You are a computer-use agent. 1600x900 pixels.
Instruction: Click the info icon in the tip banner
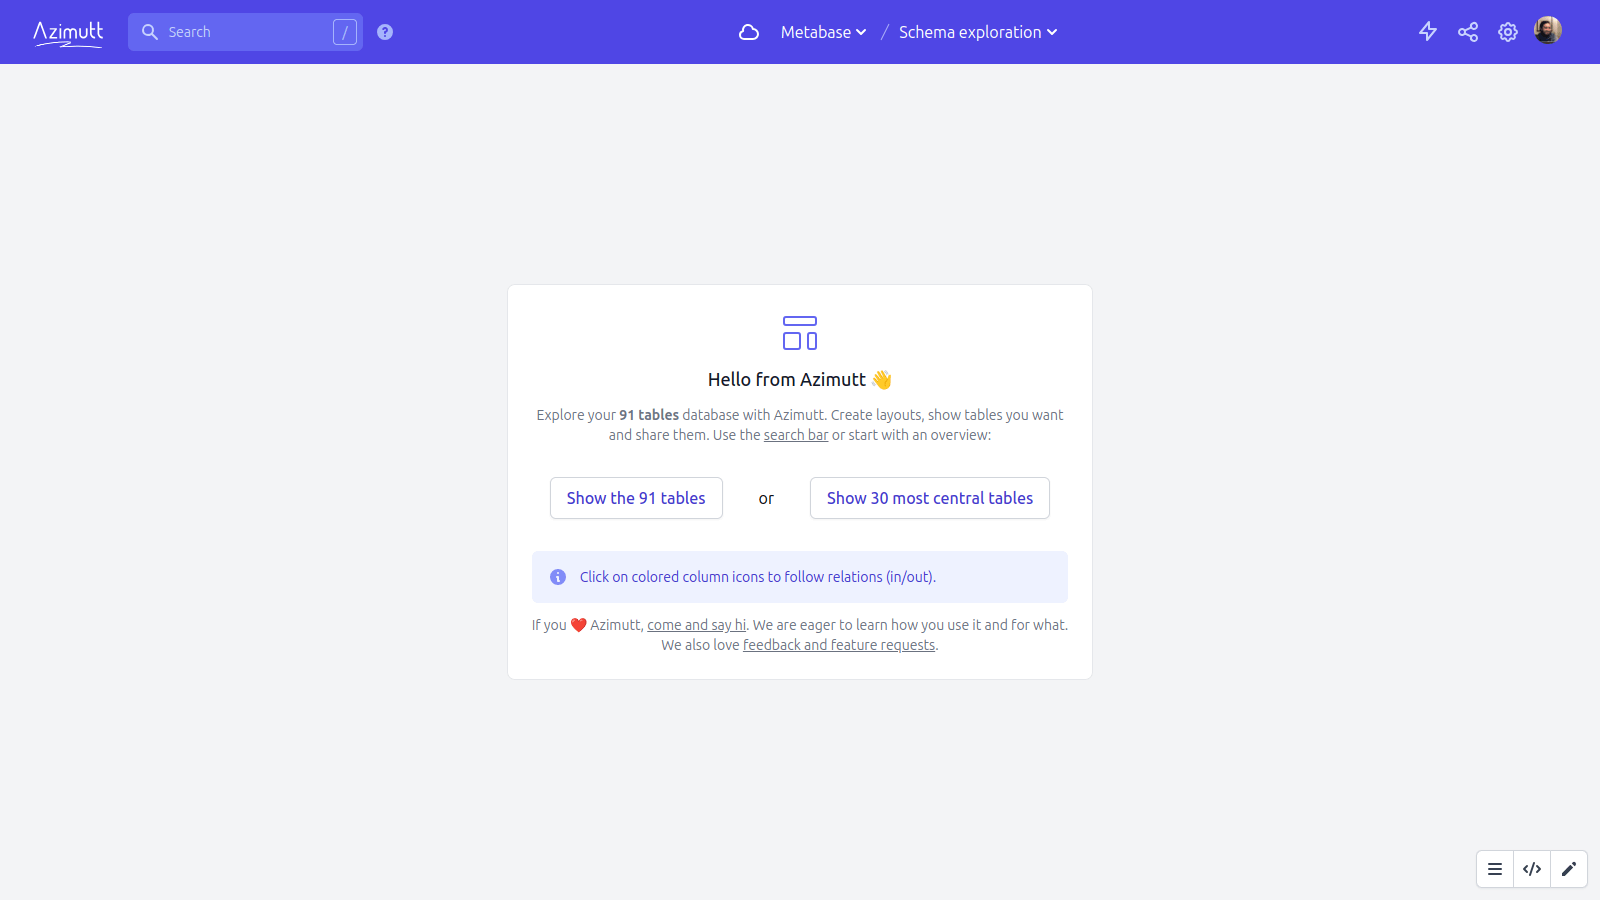(x=558, y=577)
